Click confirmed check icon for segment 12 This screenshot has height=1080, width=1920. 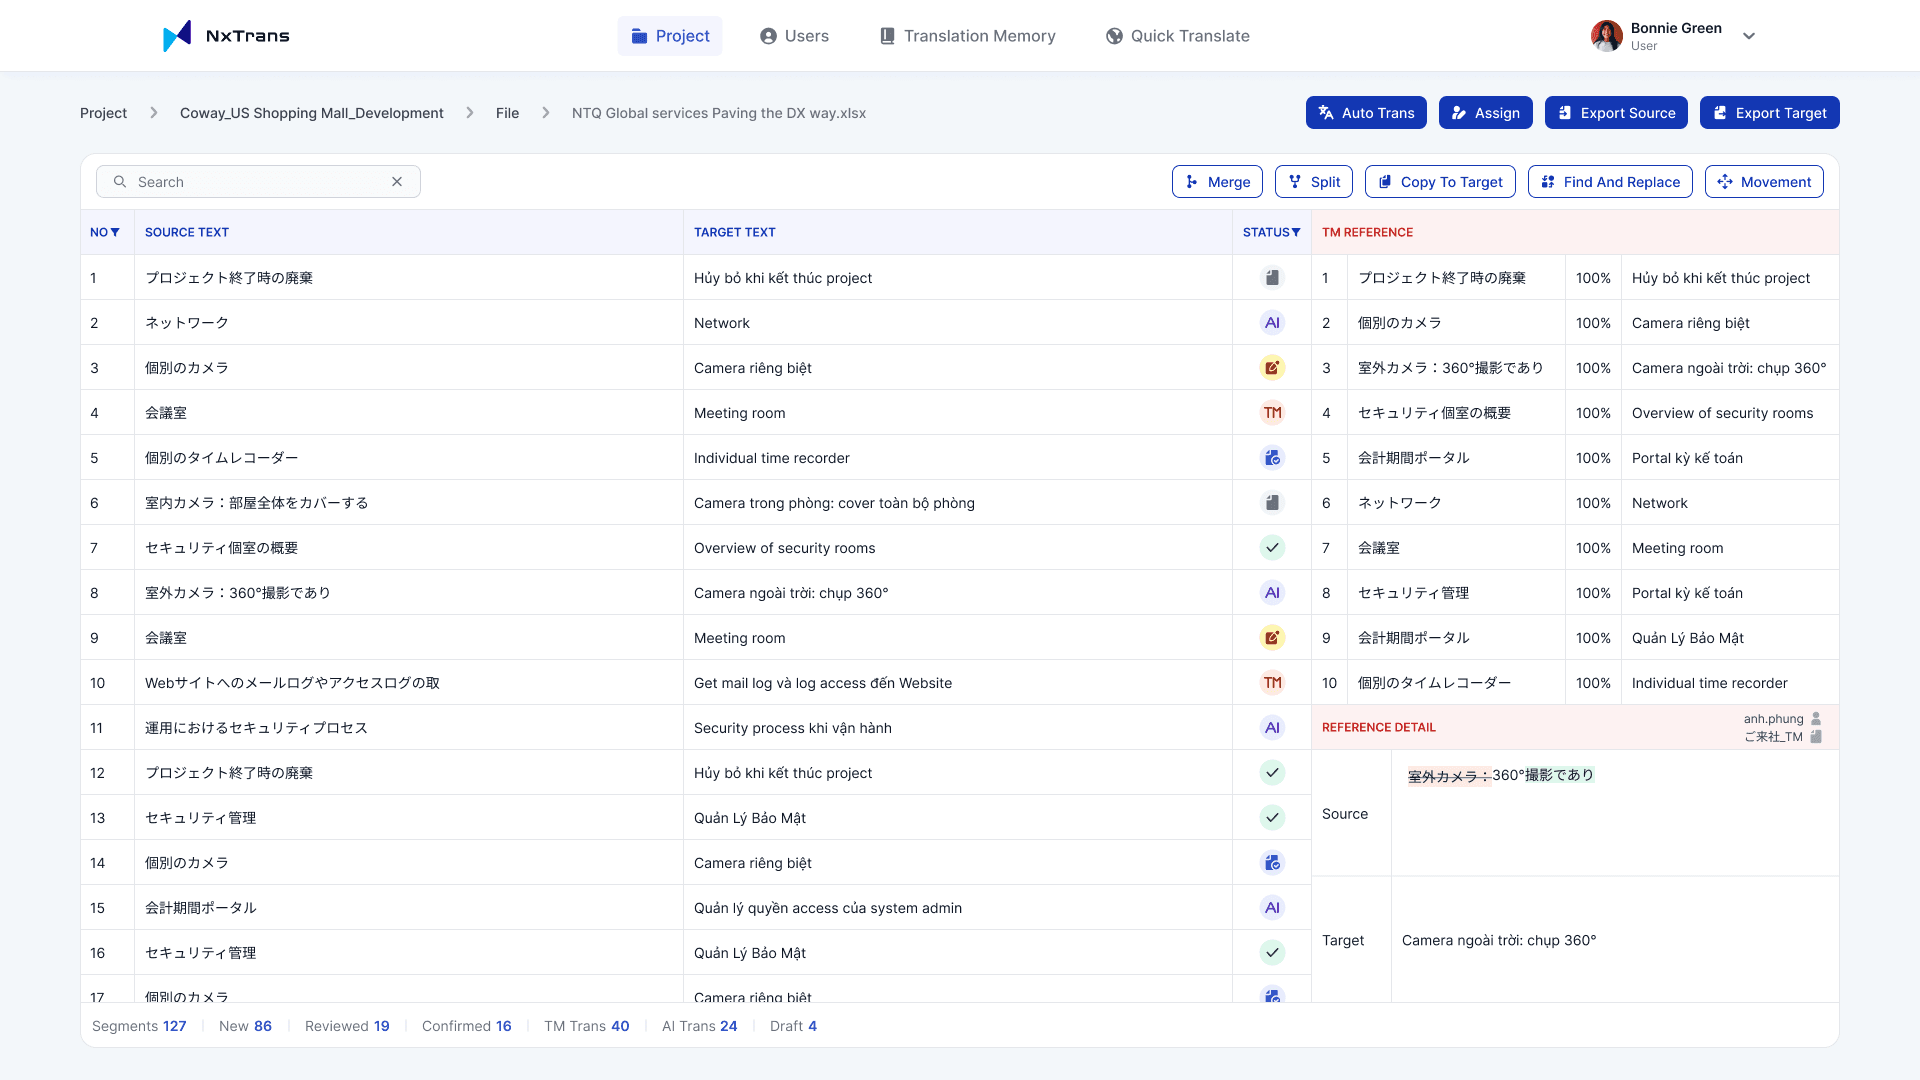click(1272, 773)
